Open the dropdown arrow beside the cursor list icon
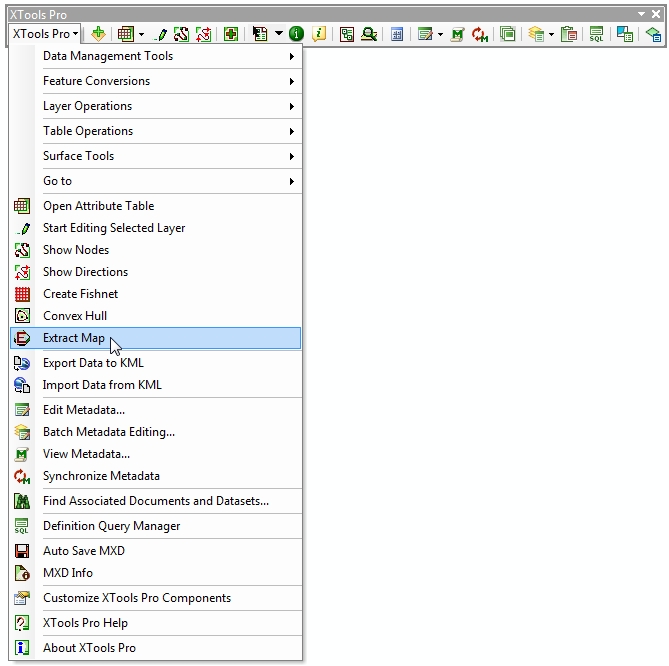Screen dimensions: 669x666 point(279,33)
